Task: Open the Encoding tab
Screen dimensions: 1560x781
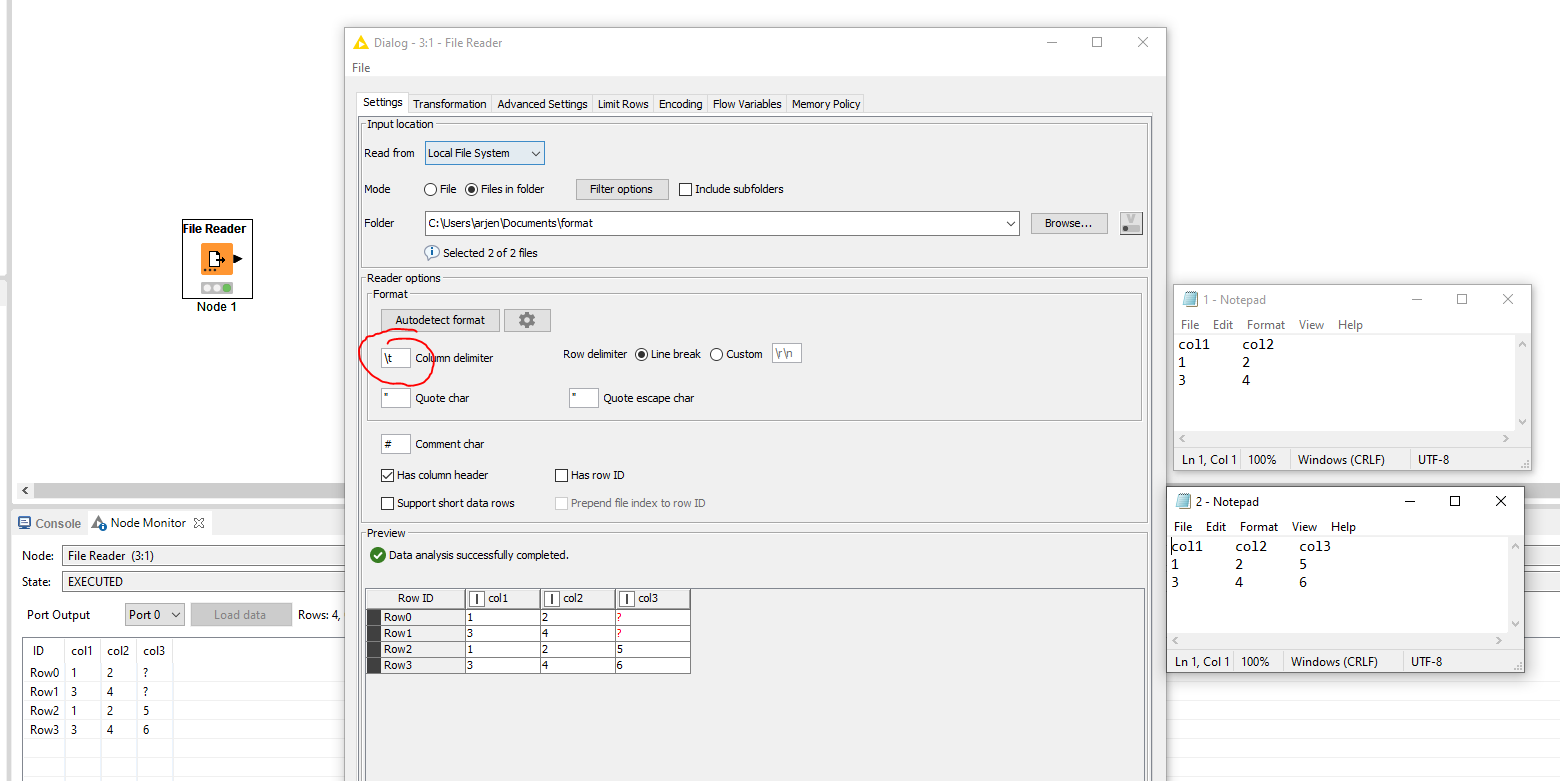Action: 680,104
